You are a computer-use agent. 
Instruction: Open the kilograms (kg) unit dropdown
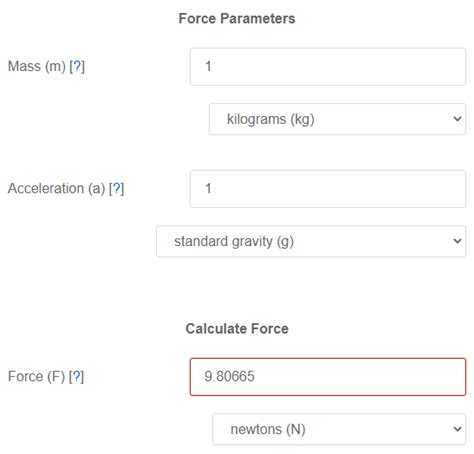coord(337,119)
